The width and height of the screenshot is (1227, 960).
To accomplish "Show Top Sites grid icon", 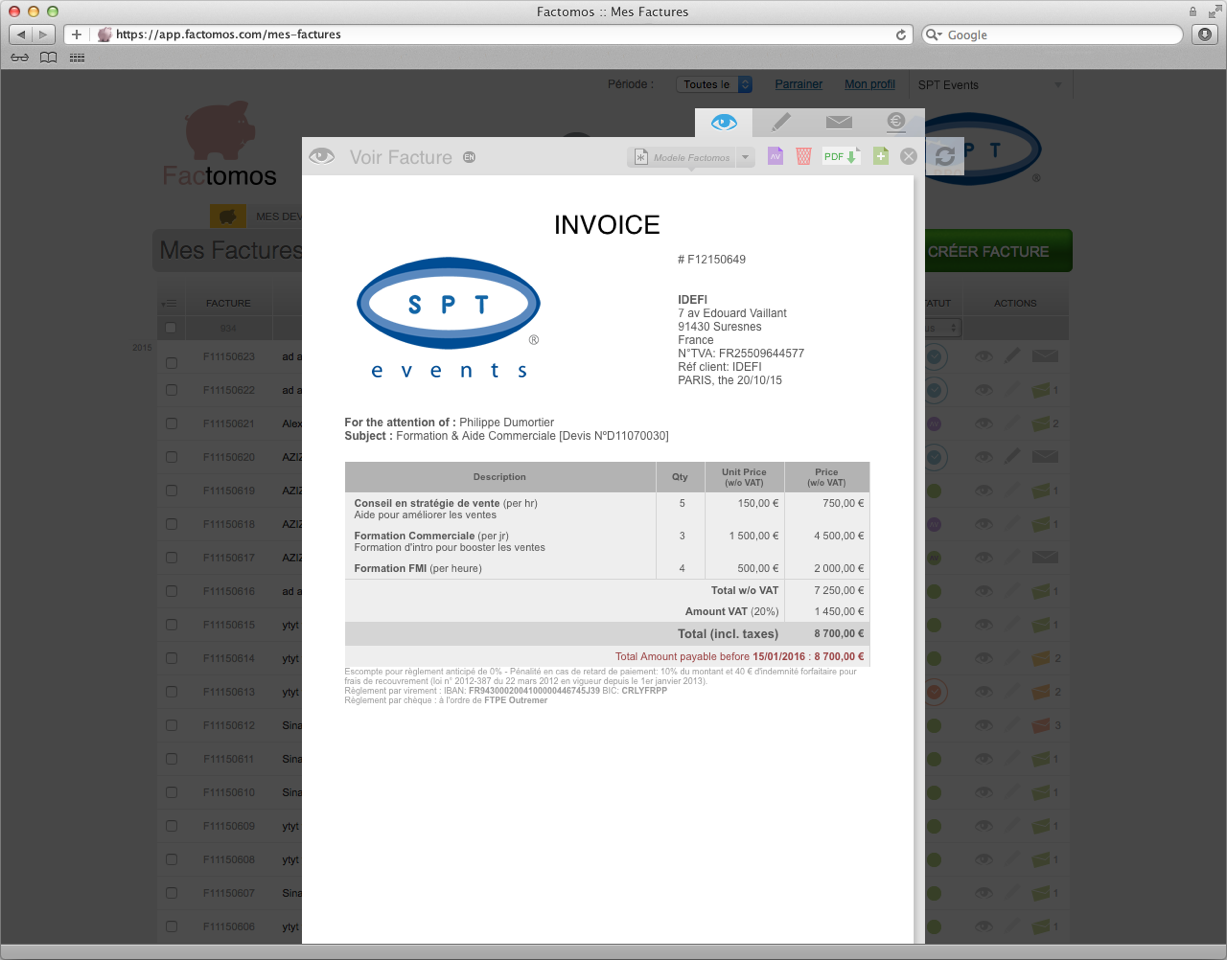I will [x=77, y=58].
